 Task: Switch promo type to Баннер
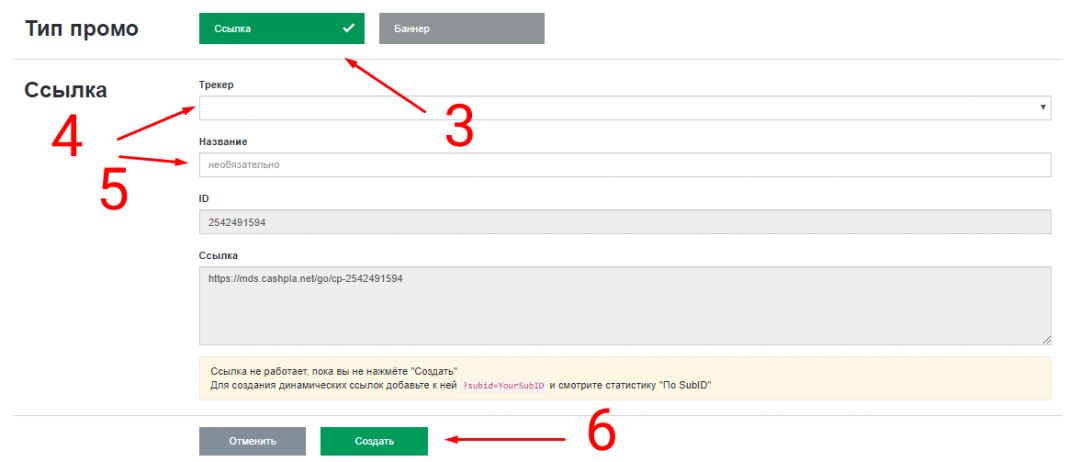461,29
